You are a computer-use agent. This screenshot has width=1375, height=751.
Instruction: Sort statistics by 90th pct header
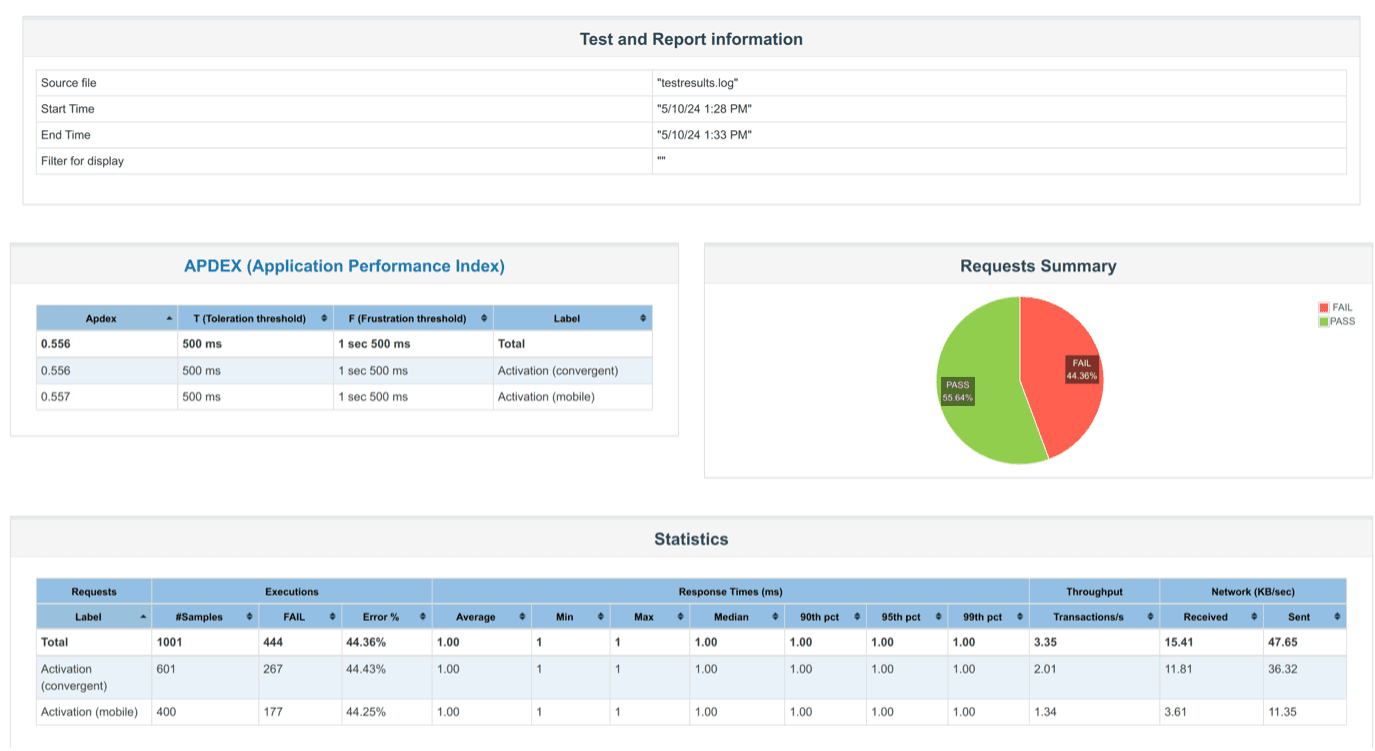point(819,617)
